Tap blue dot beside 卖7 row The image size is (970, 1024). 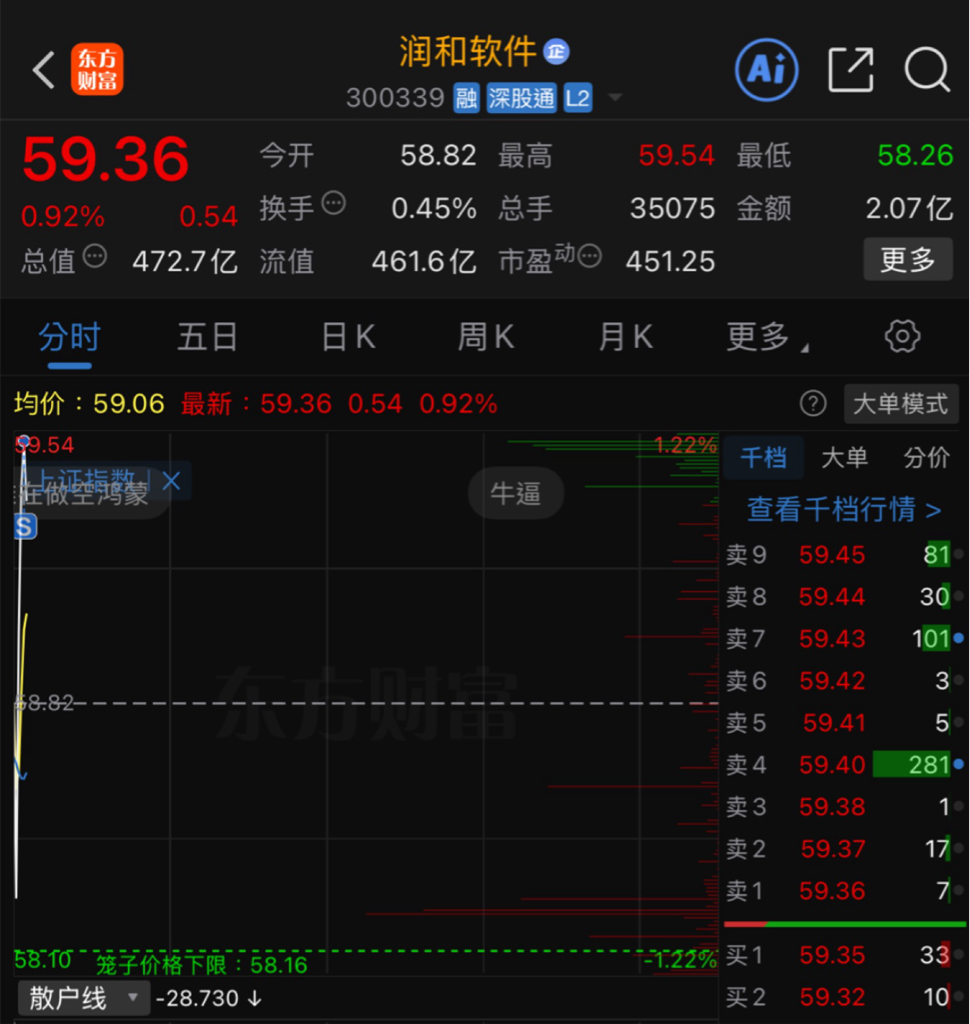click(958, 638)
